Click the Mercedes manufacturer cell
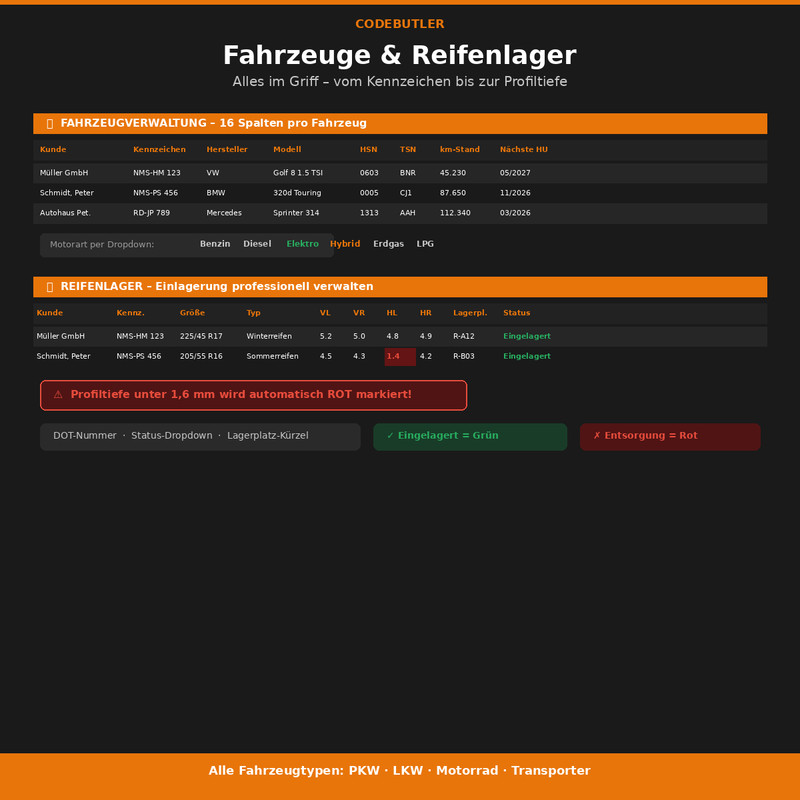Image resolution: width=800 pixels, height=800 pixels. [x=224, y=213]
